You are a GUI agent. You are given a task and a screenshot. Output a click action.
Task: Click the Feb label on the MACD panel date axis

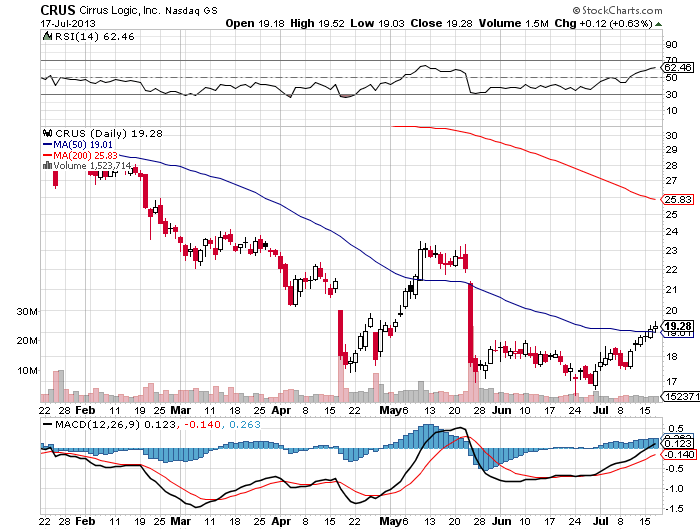coord(85,521)
